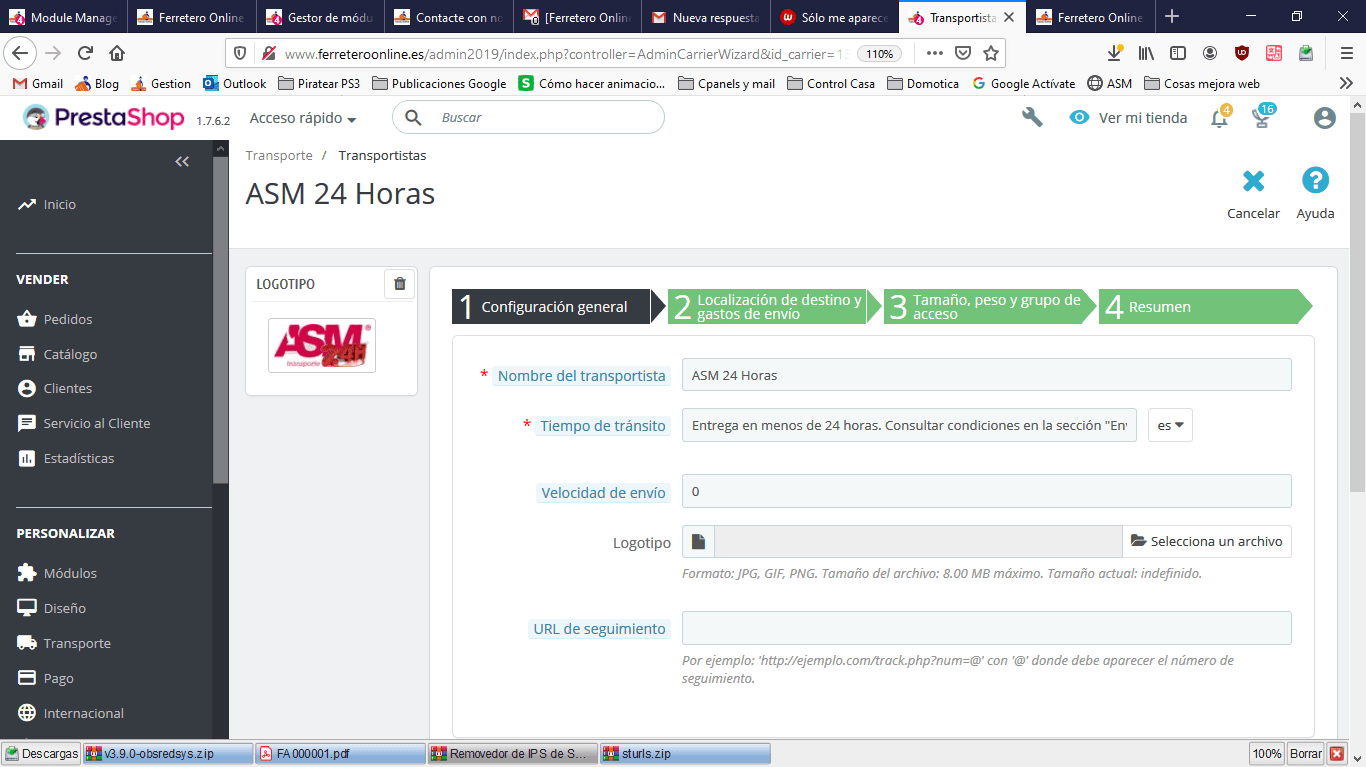Open the trophy merchant expertise icon

pyautogui.click(x=1262, y=117)
